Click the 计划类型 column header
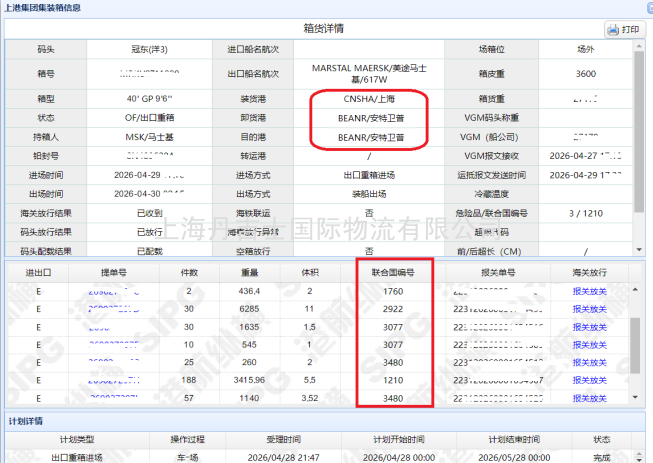The image size is (653, 463). (77, 439)
